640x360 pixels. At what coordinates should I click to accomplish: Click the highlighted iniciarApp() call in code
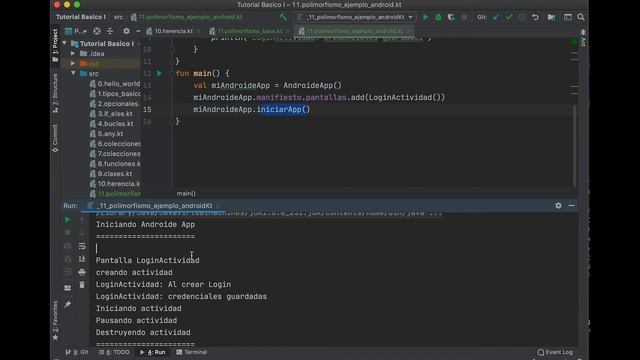pyautogui.click(x=283, y=109)
